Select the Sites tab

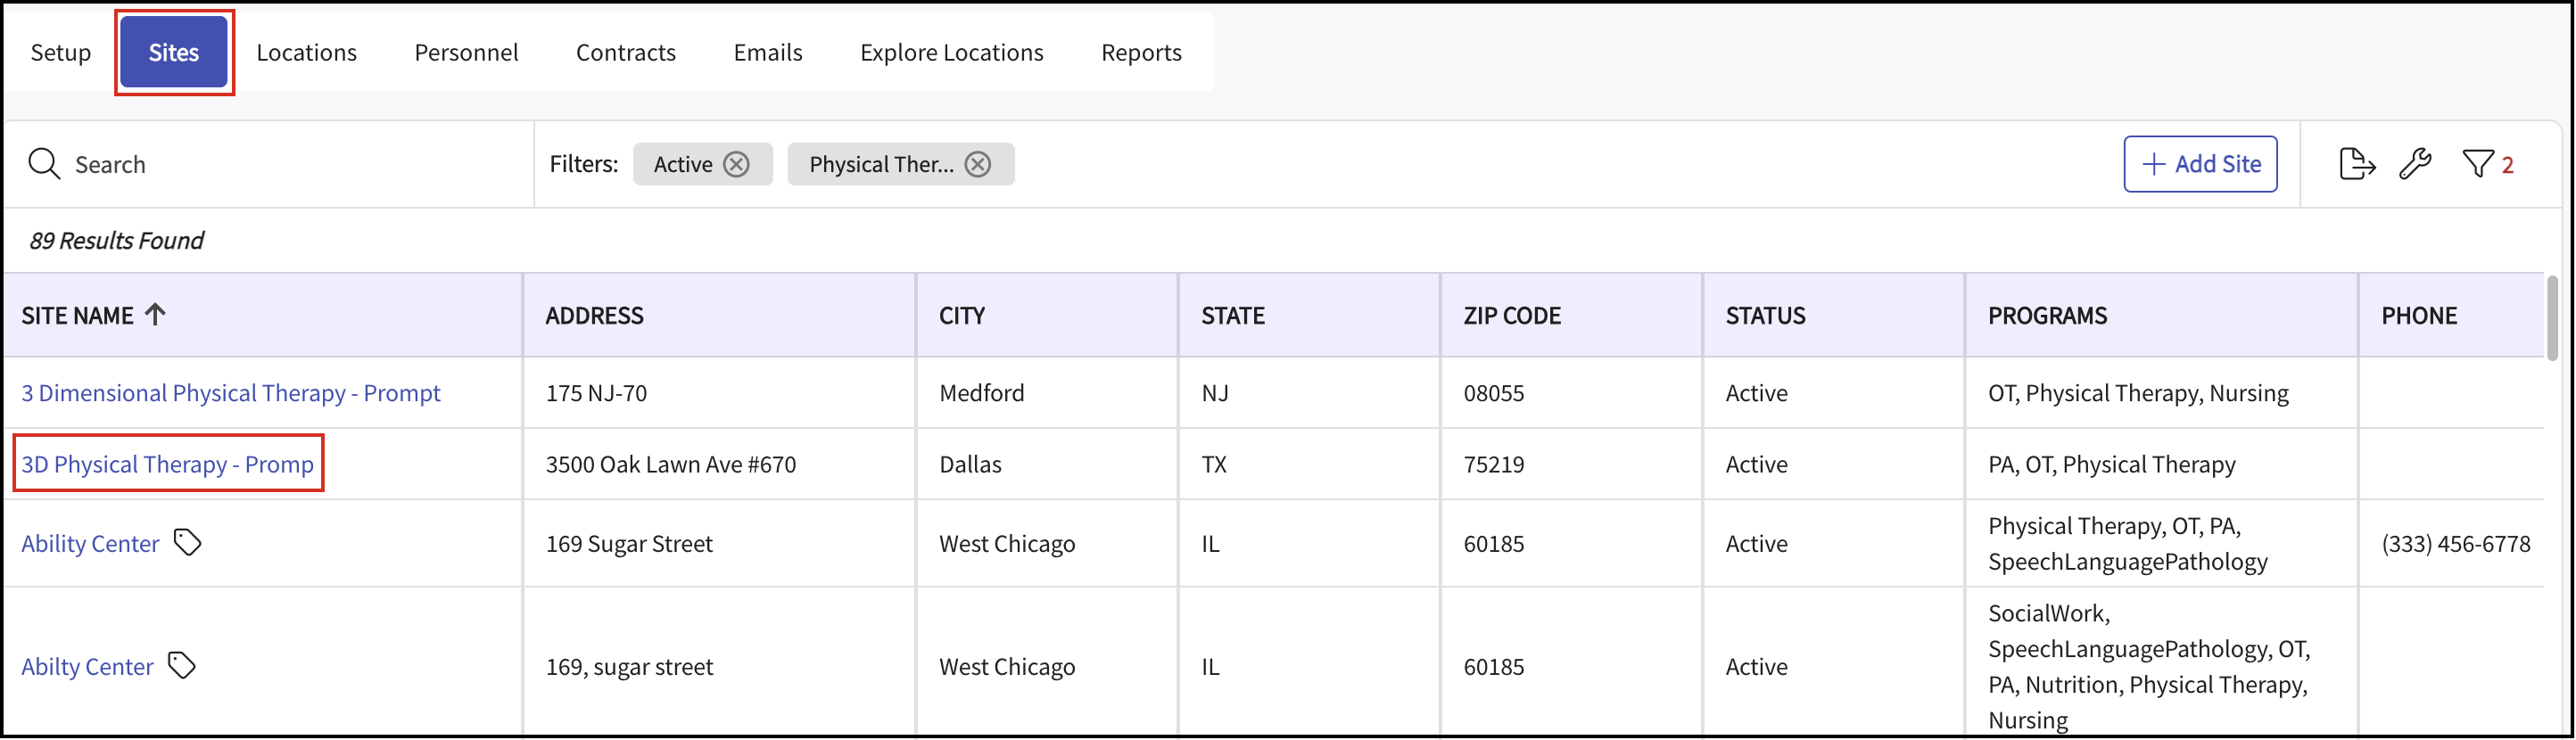coord(174,52)
